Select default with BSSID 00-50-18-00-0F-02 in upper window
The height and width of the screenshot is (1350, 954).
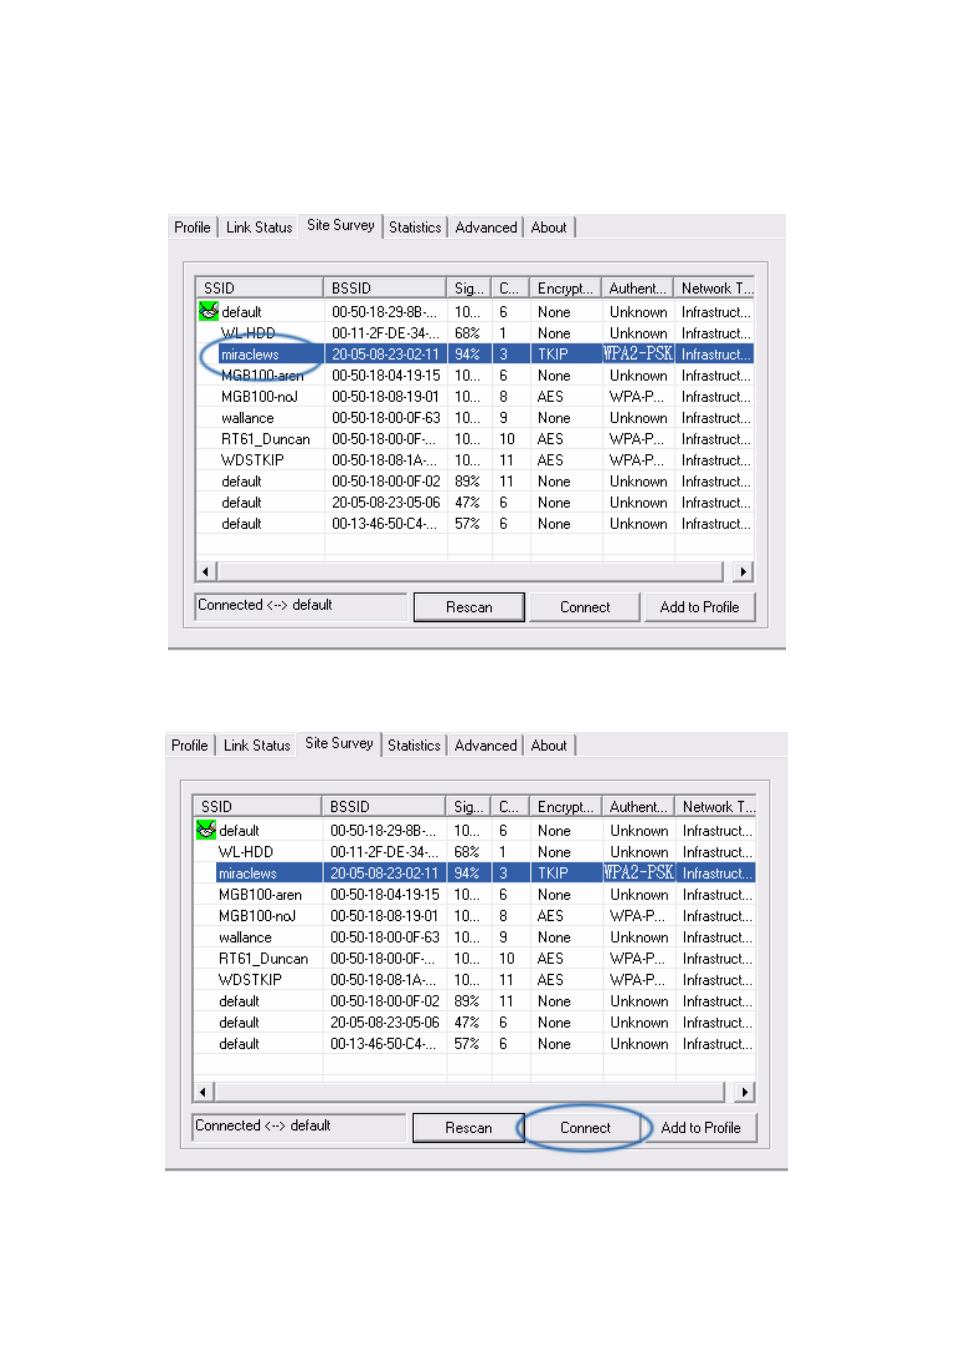[x=475, y=481]
